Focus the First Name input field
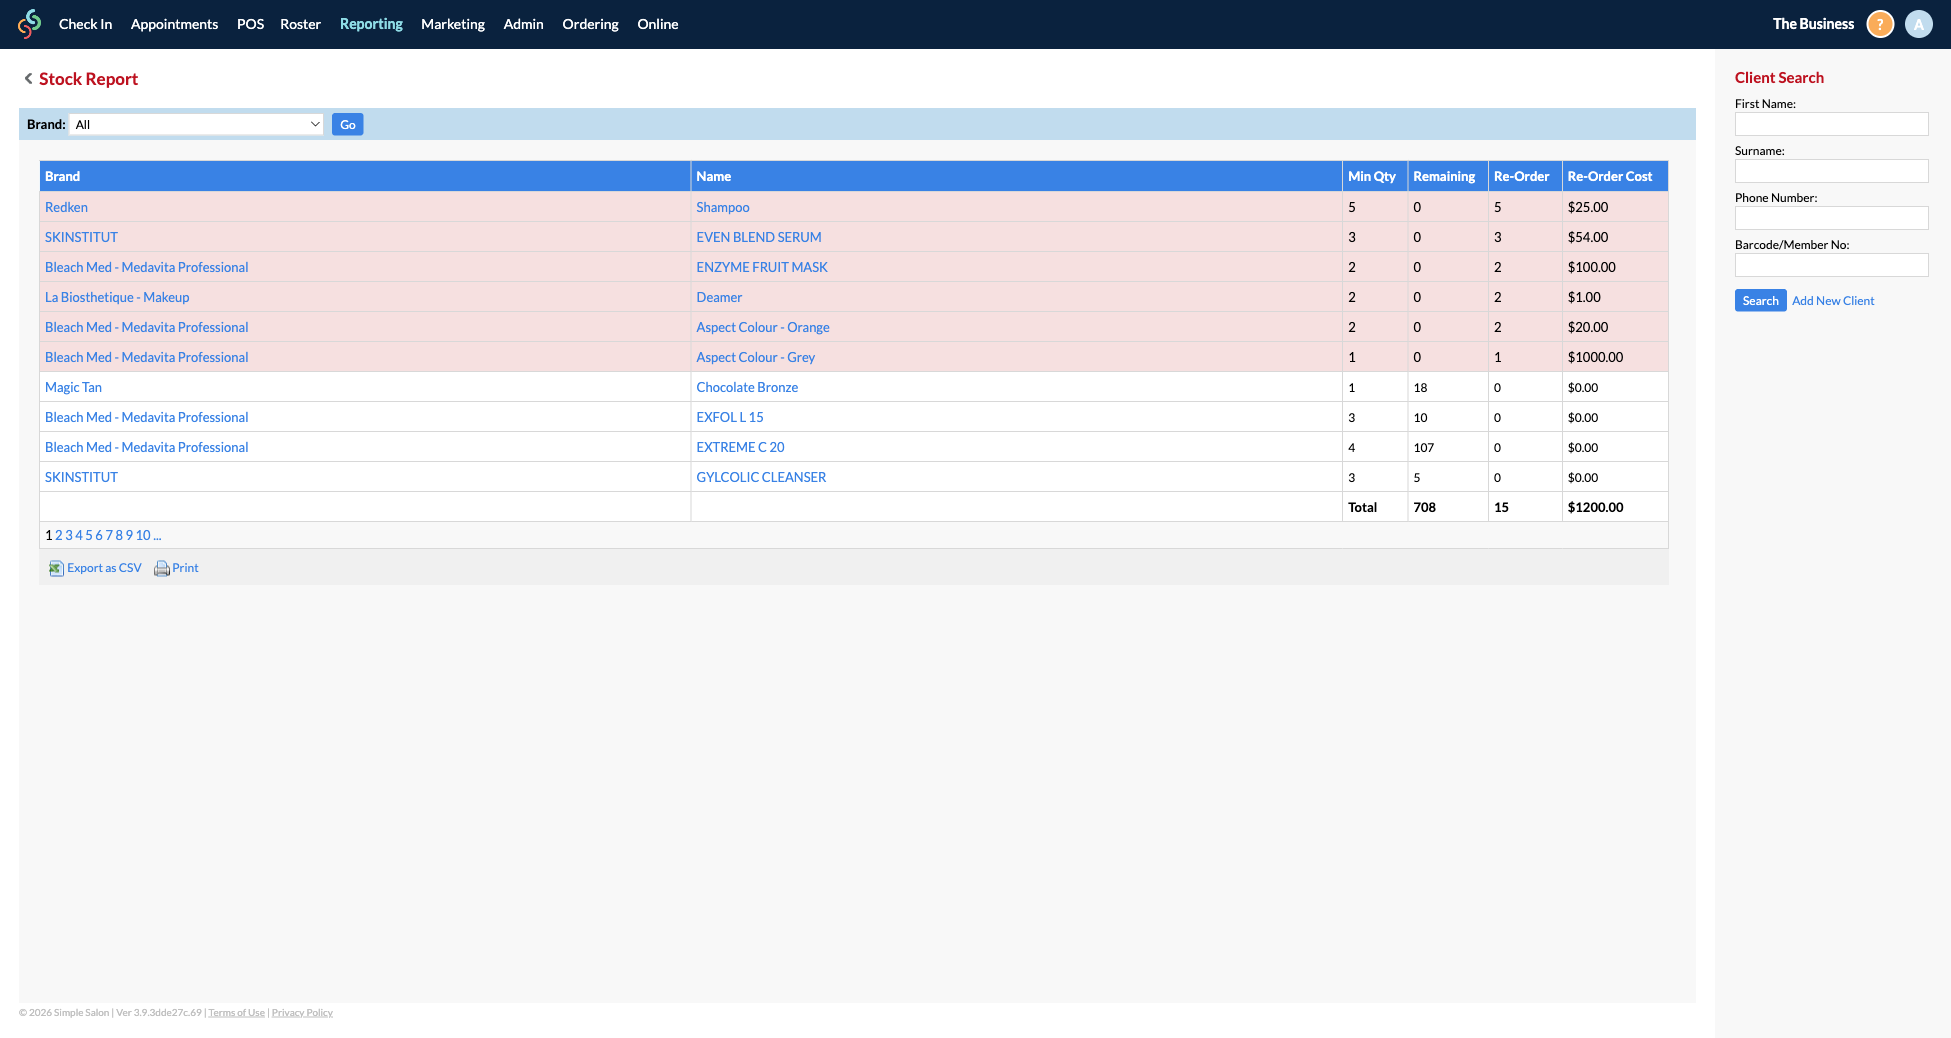Image resolution: width=1951 pixels, height=1038 pixels. 1831,124
